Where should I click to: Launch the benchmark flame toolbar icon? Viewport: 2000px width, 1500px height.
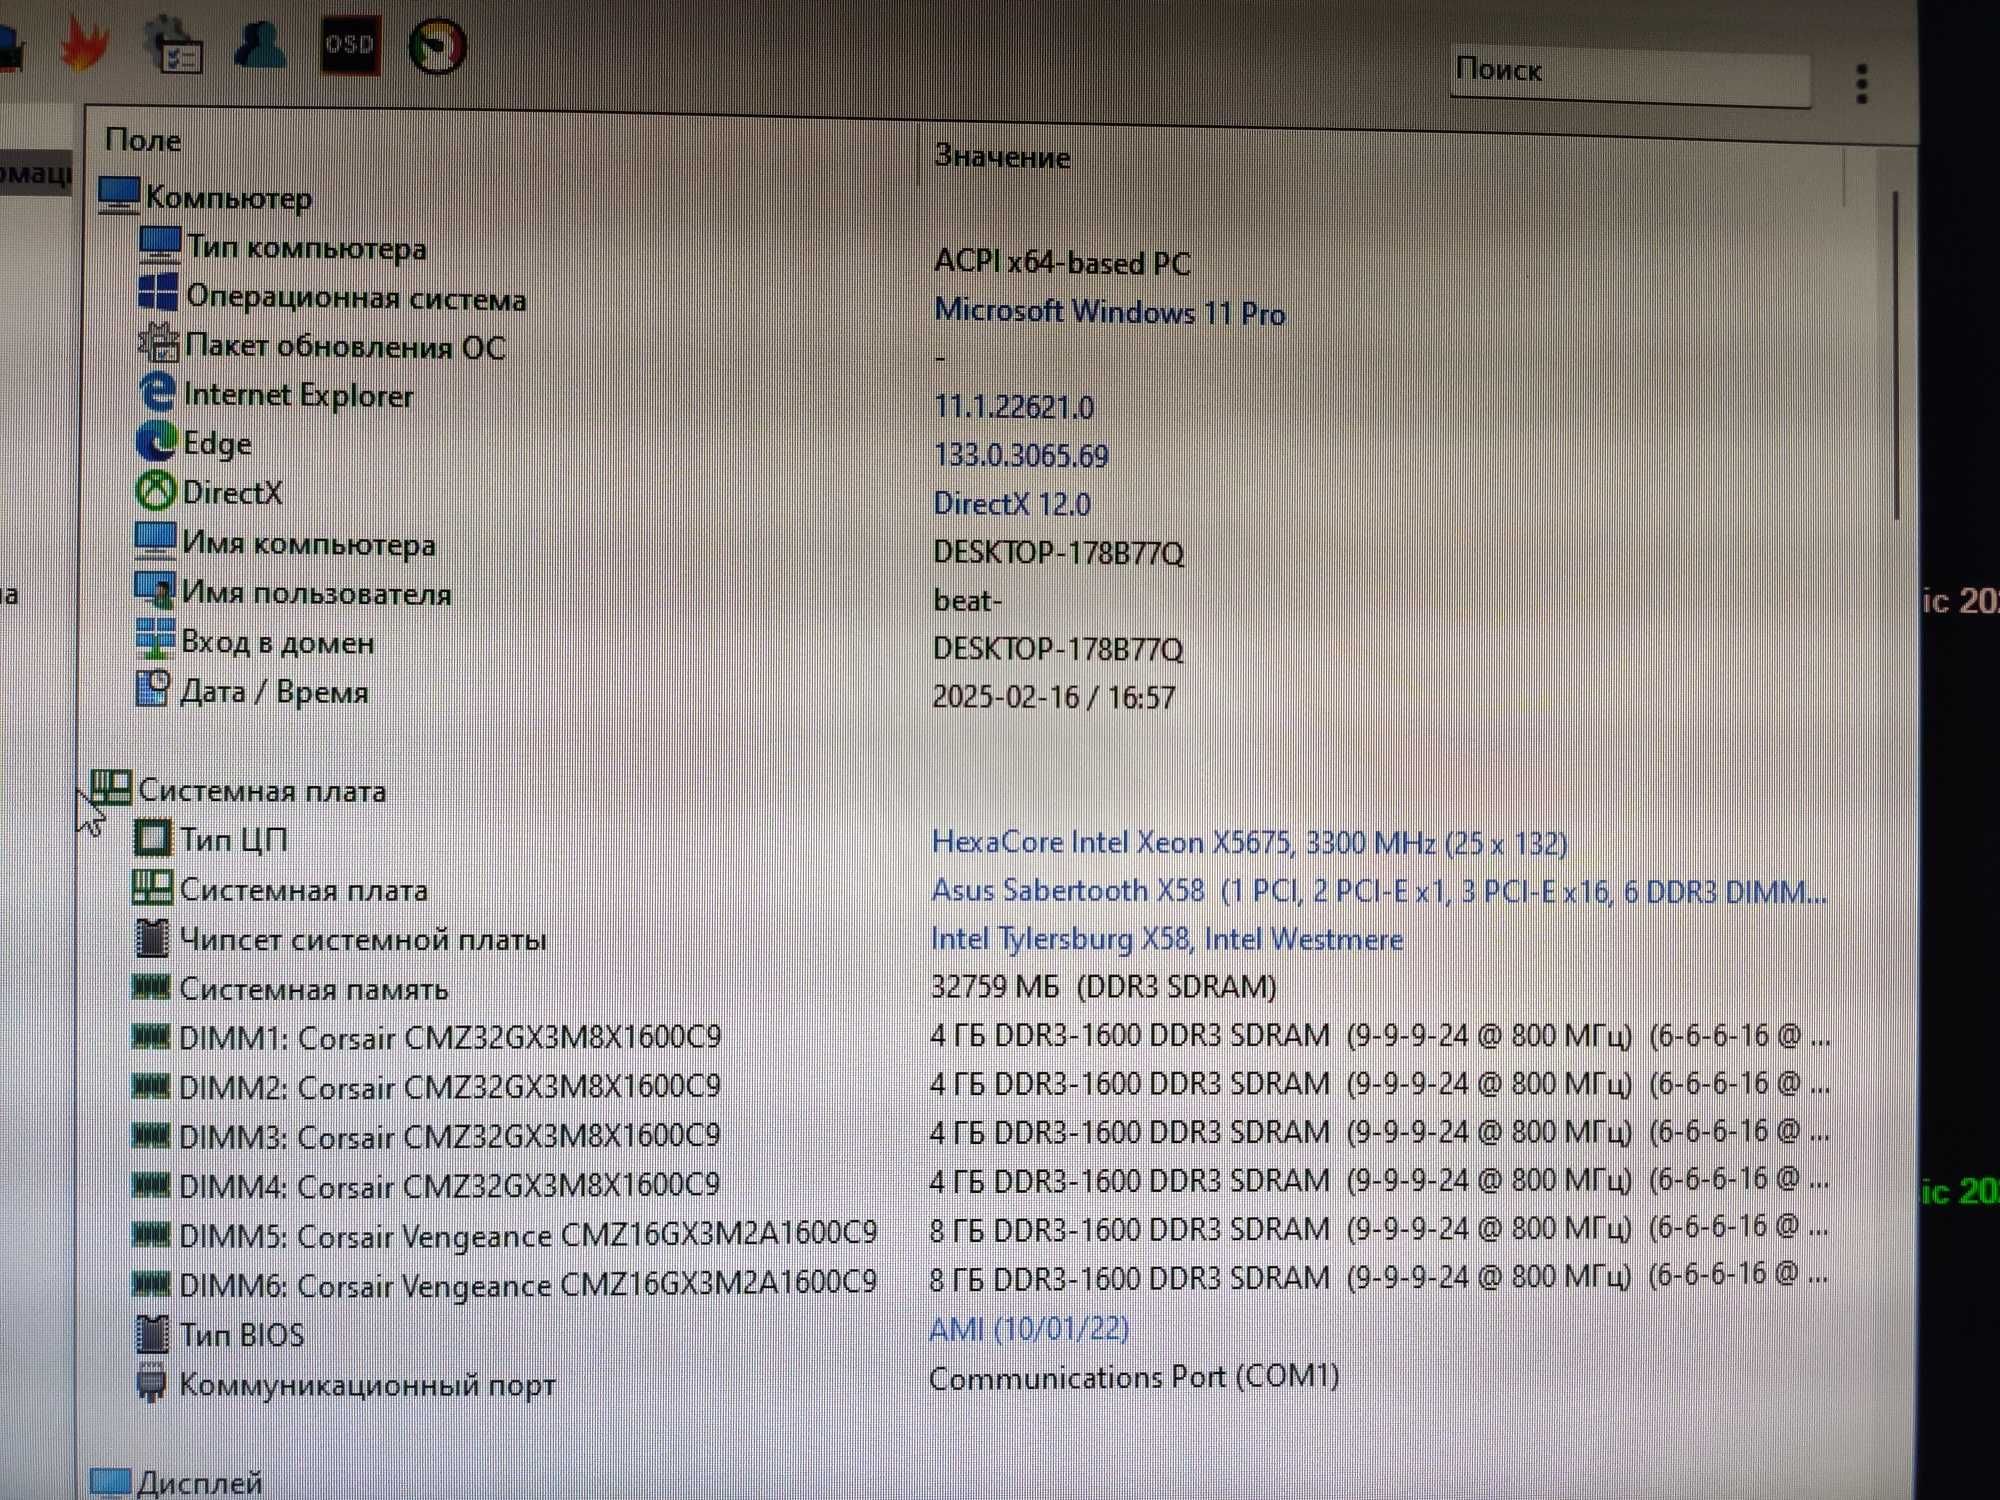pyautogui.click(x=84, y=43)
